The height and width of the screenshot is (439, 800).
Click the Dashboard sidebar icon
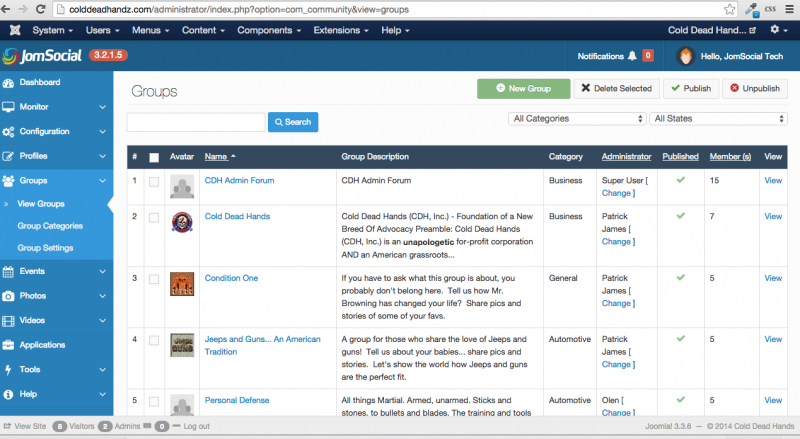pyautogui.click(x=8, y=83)
